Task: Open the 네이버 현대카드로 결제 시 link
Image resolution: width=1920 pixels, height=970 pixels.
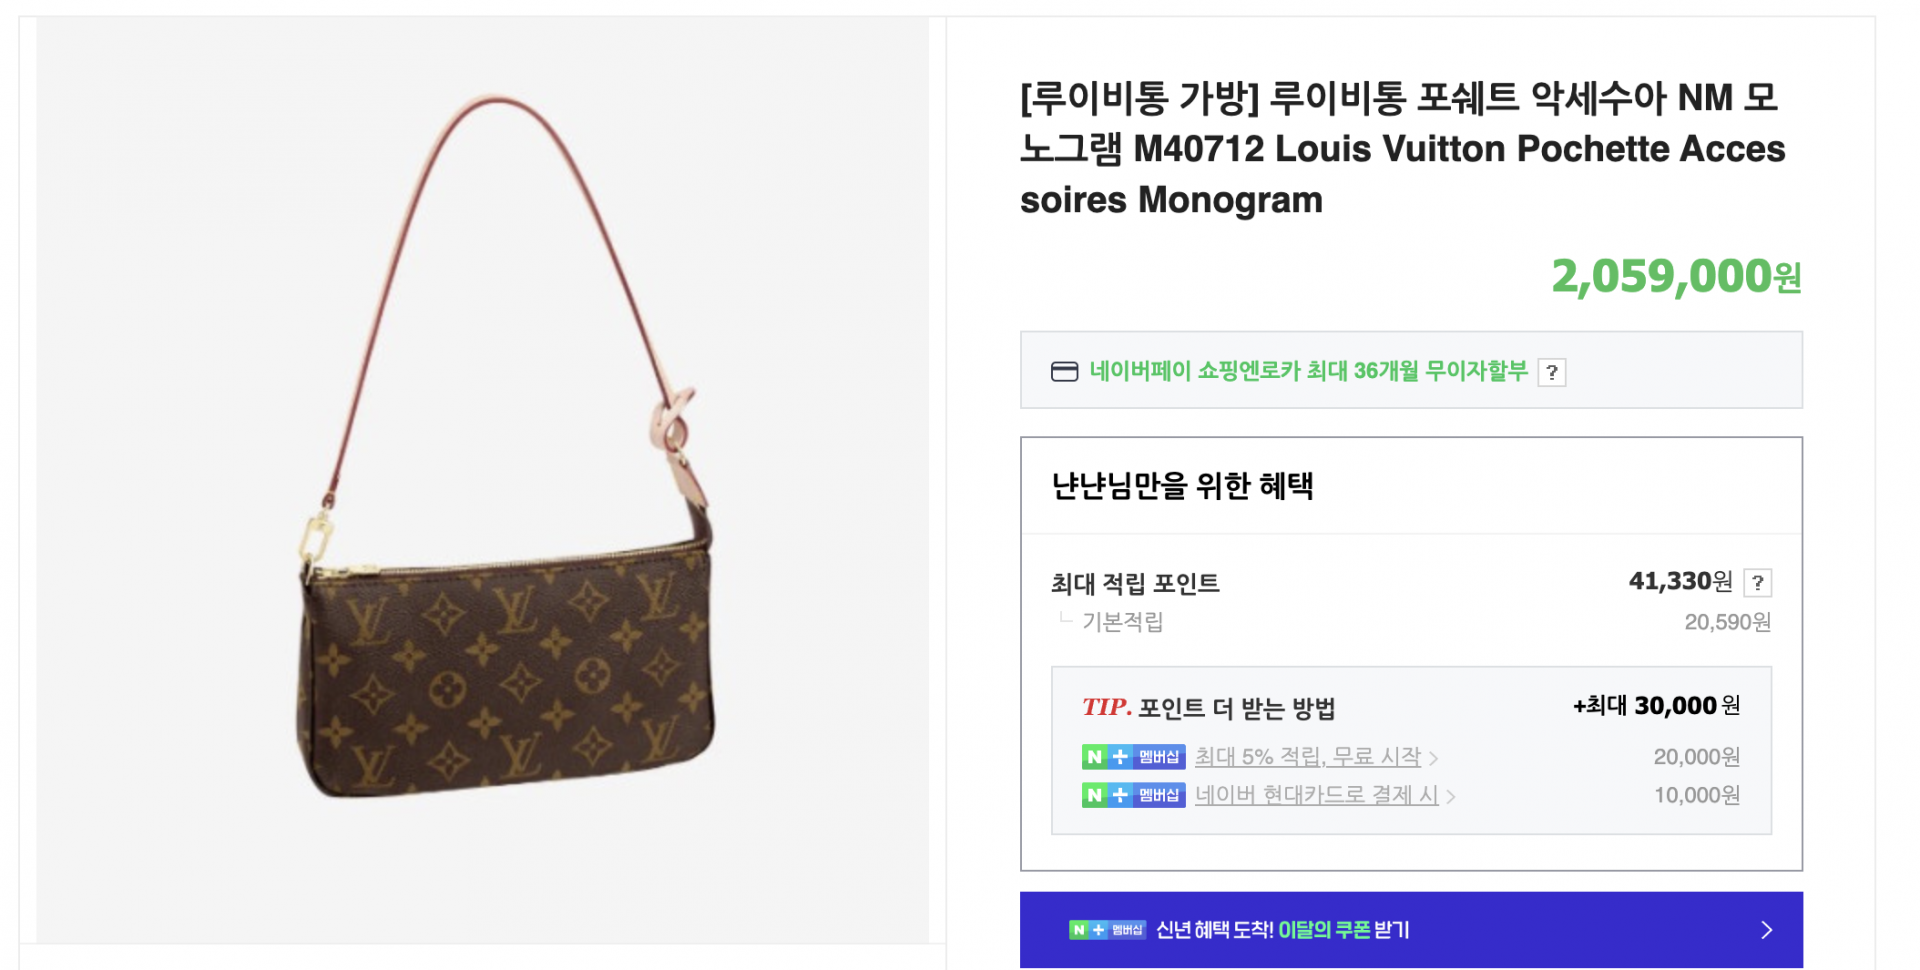Action: click(x=1316, y=795)
